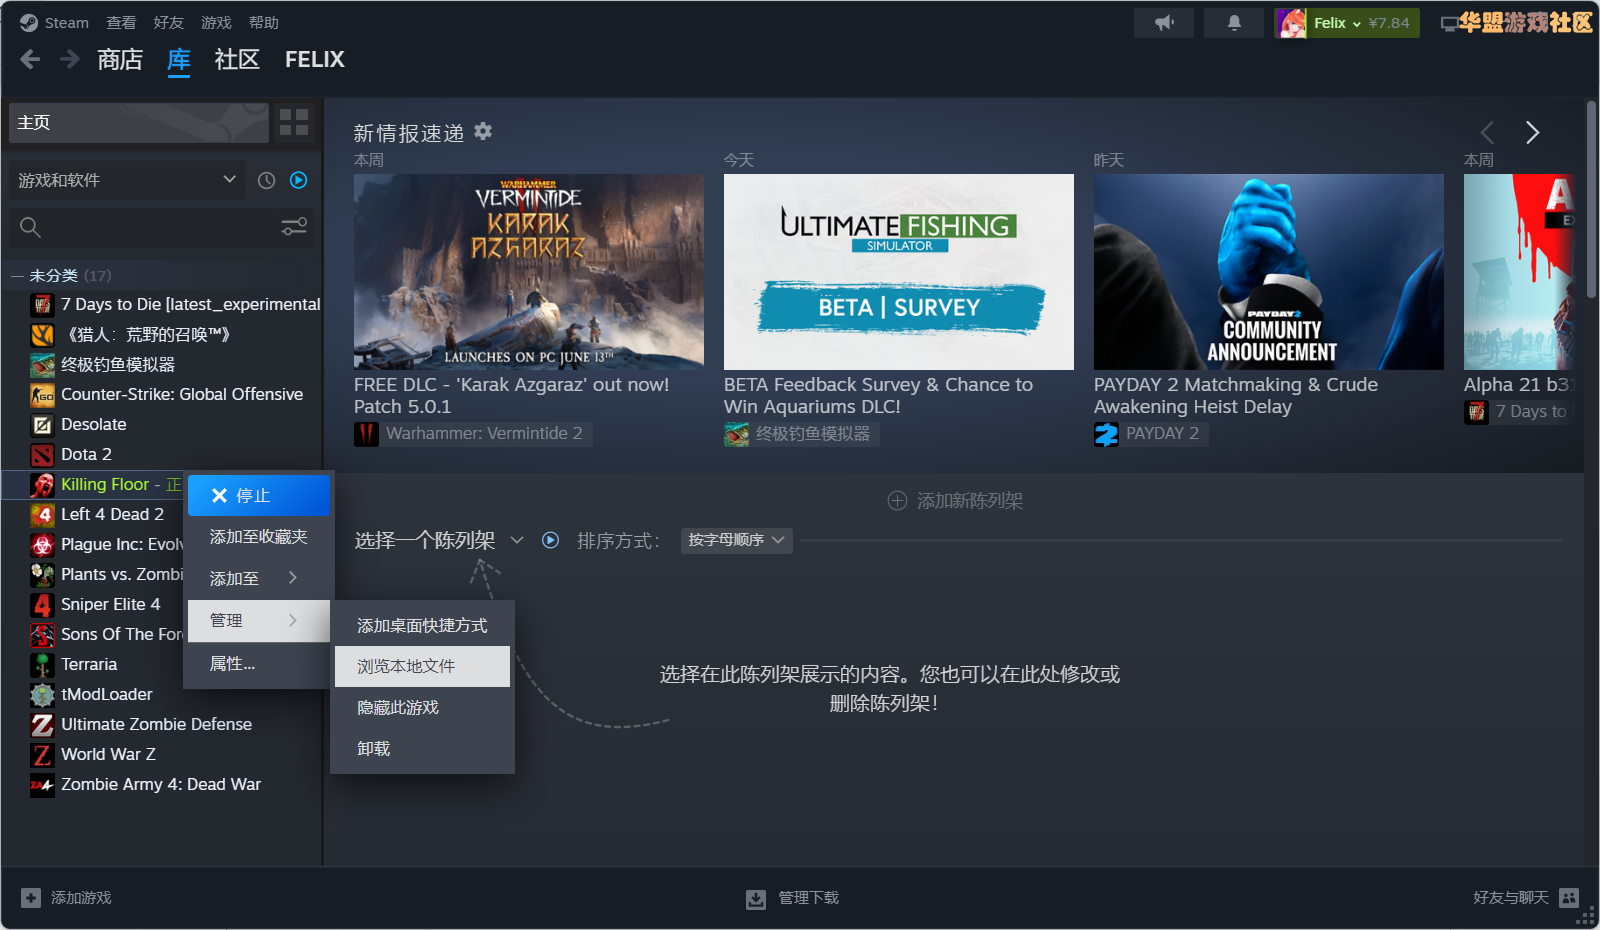Choose Hide this game (隐藏此游戏)
1600x930 pixels.
[422, 707]
